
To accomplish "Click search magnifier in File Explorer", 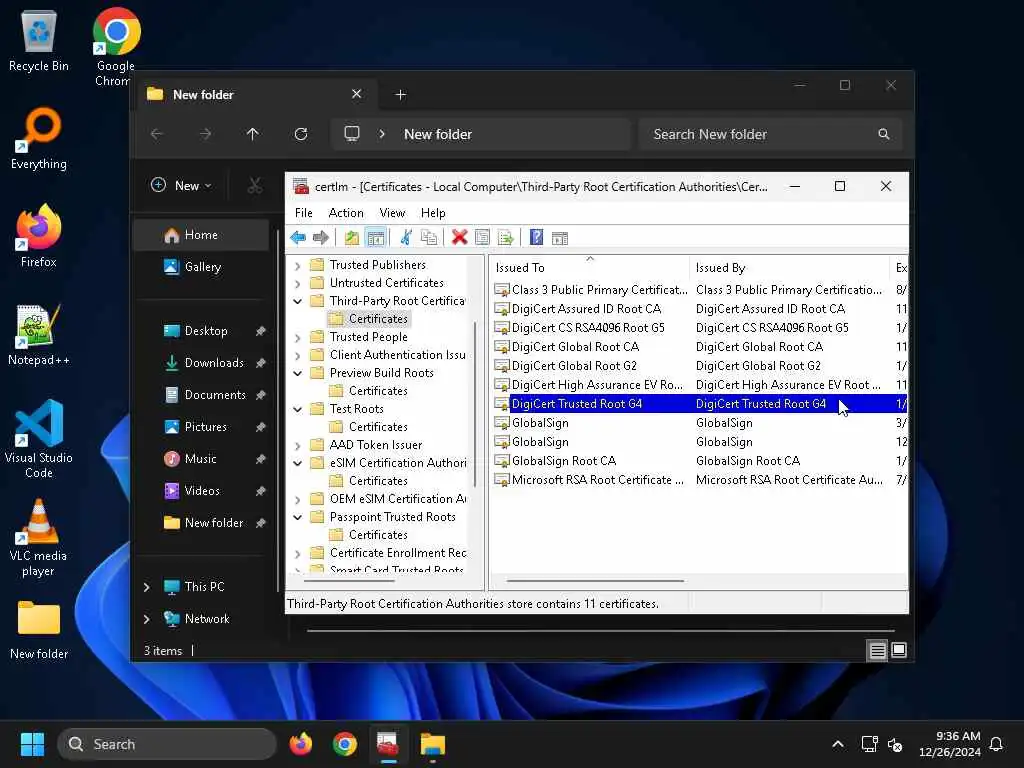I will coord(884,134).
